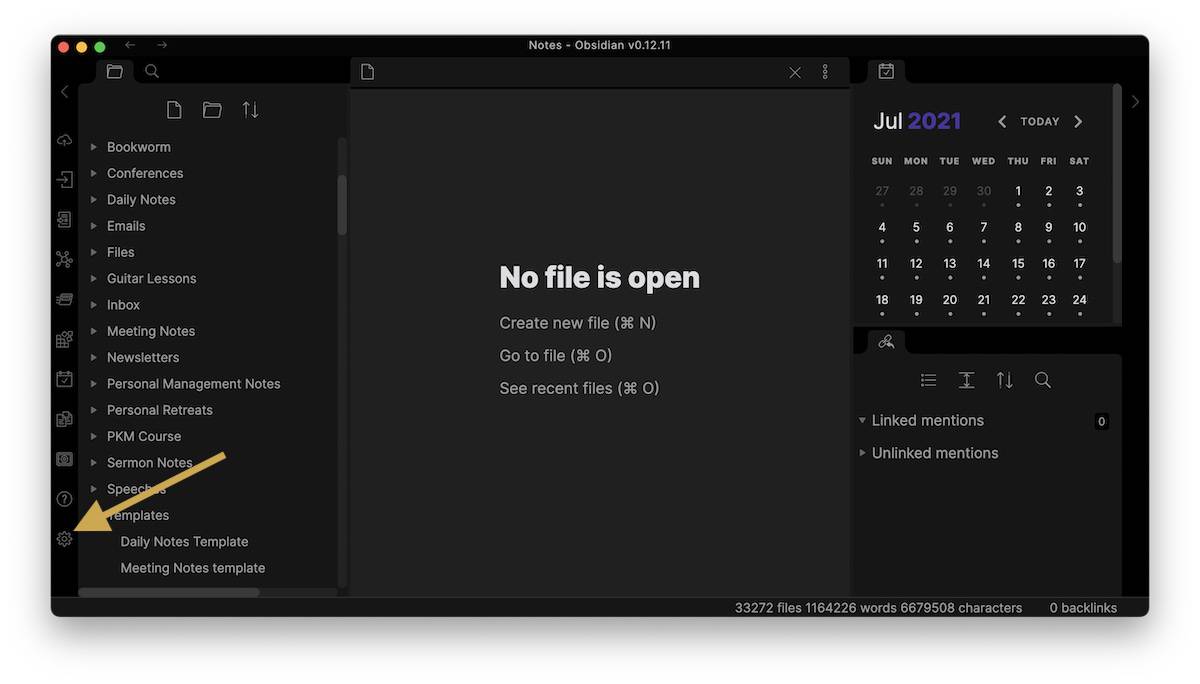The image size is (1200, 684).
Task: Click the file explorer horizontal scrollbar
Action: pyautogui.click(x=169, y=592)
